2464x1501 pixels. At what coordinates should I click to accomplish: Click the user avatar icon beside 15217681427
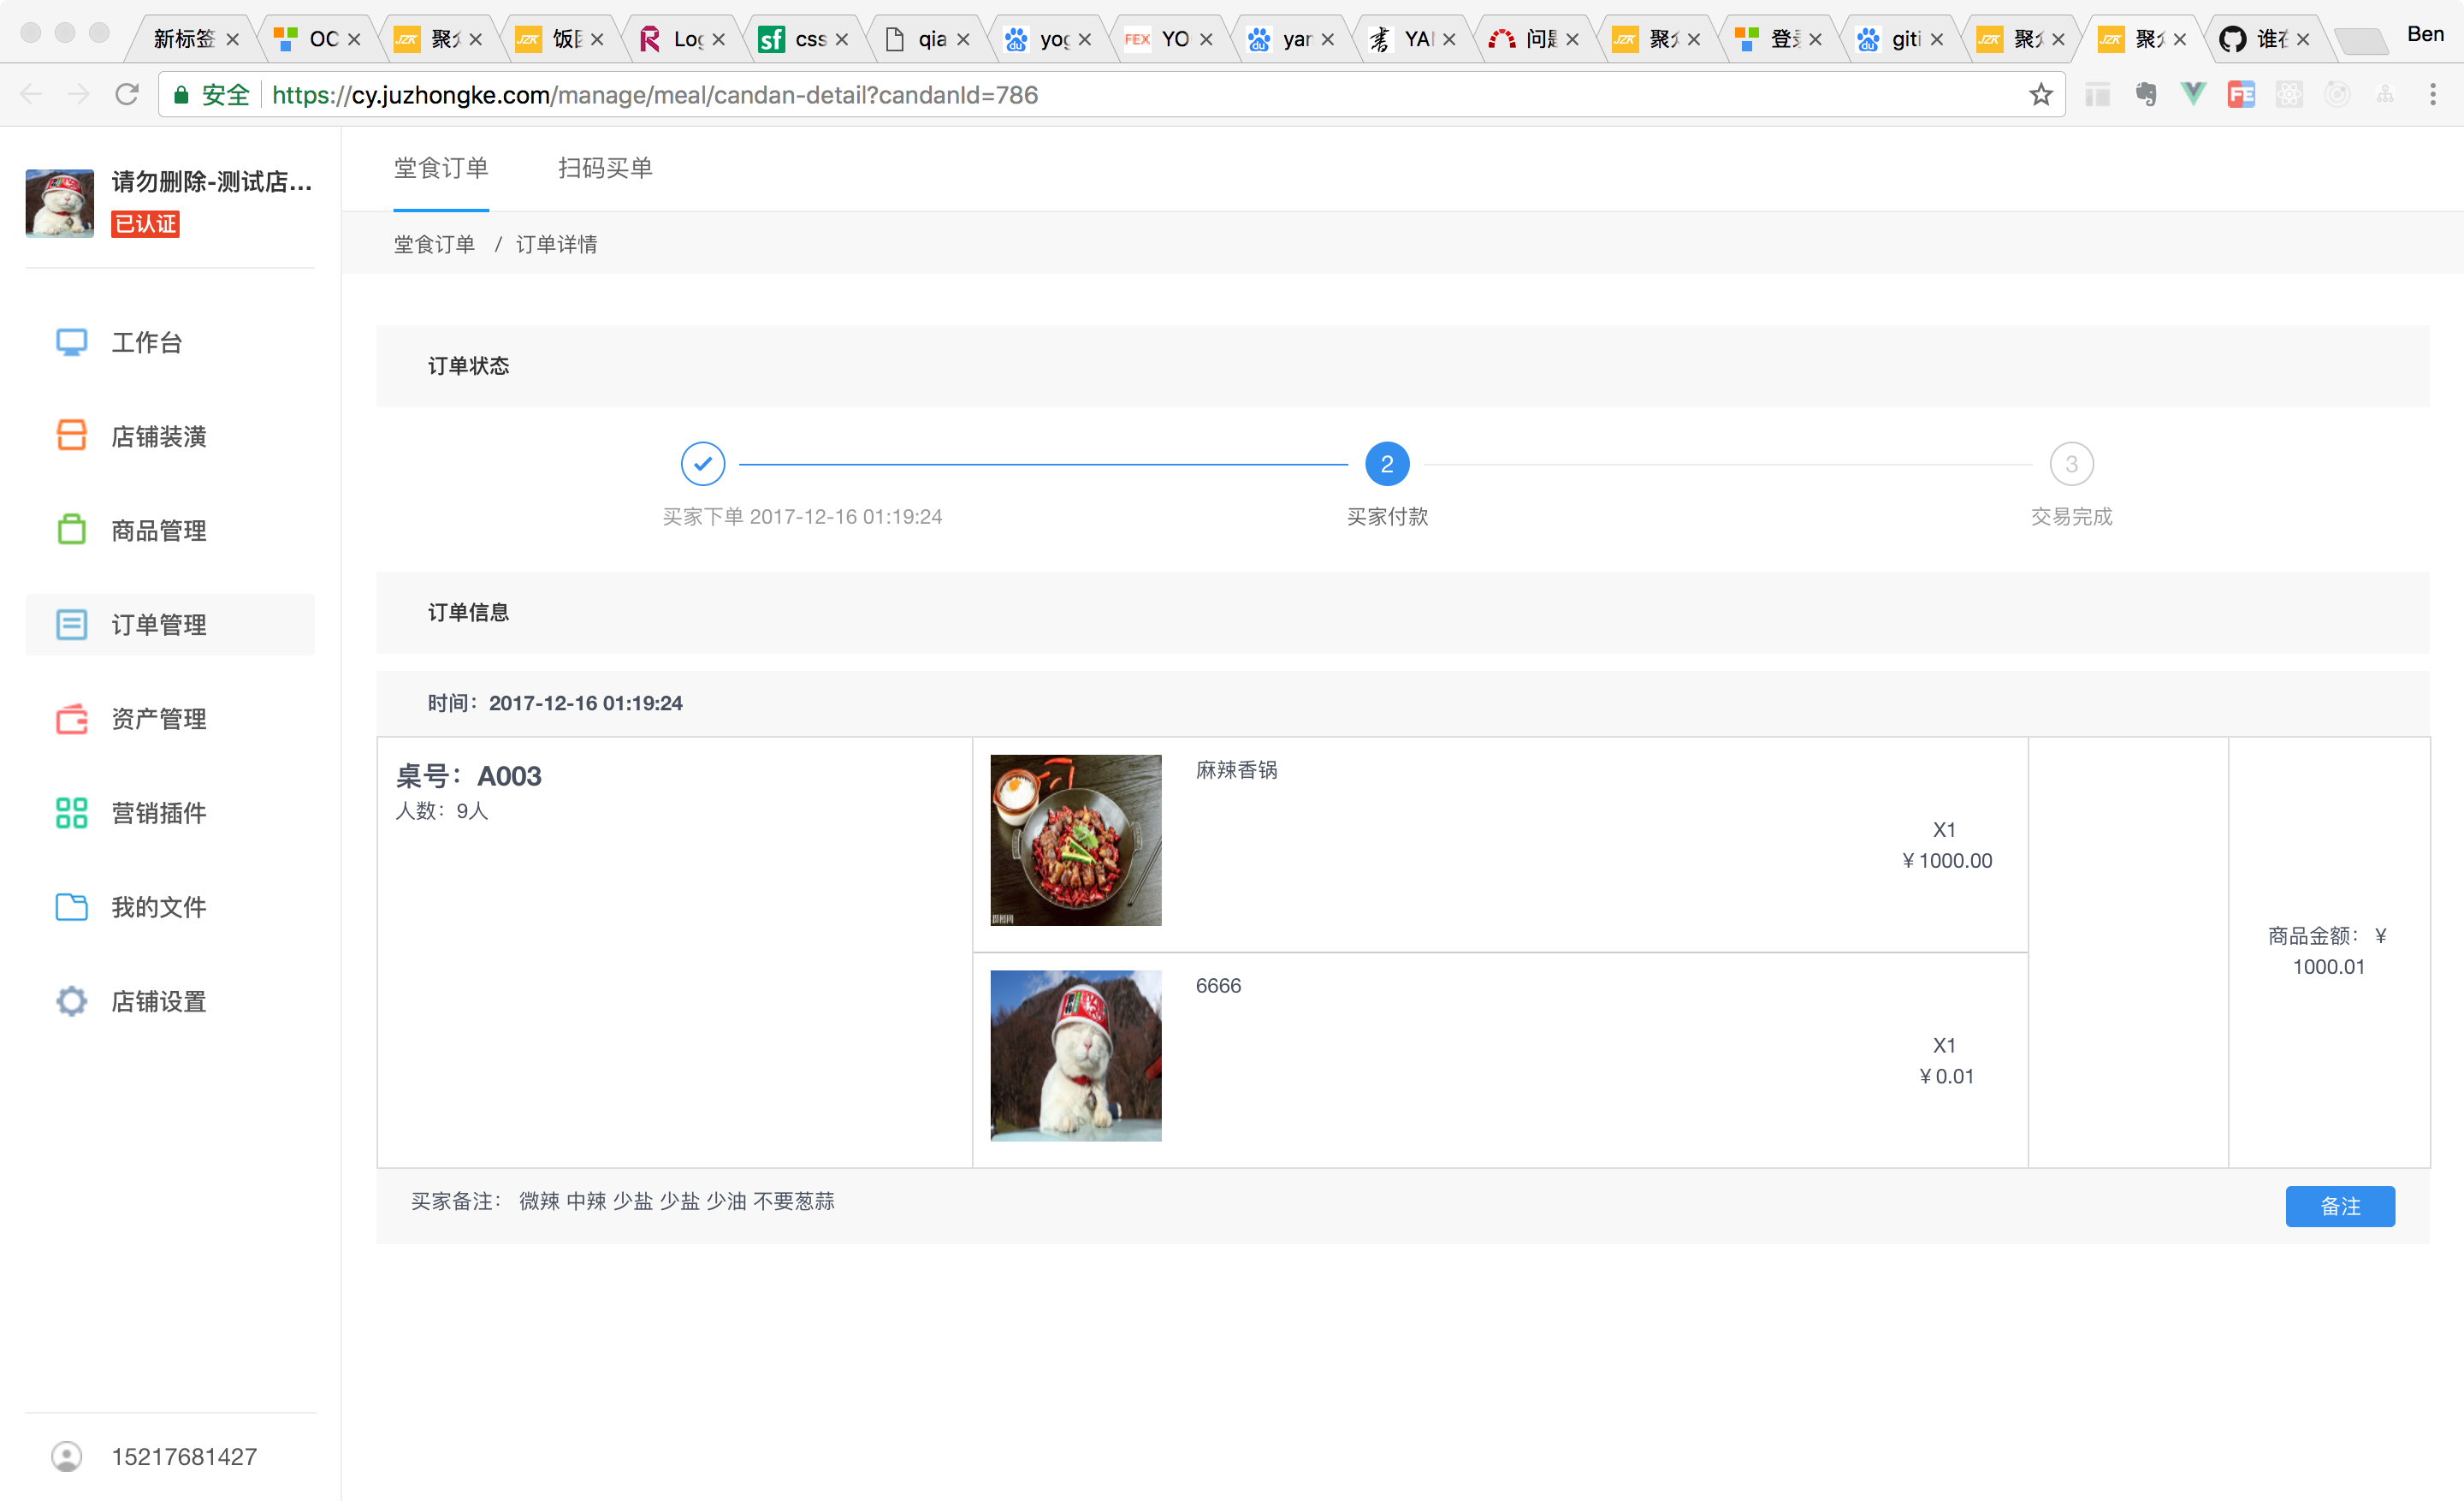pyautogui.click(x=67, y=1456)
